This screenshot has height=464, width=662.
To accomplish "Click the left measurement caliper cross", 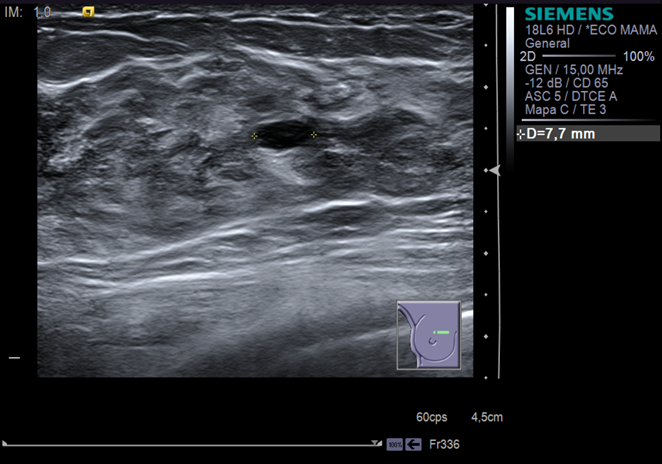I will point(254,136).
